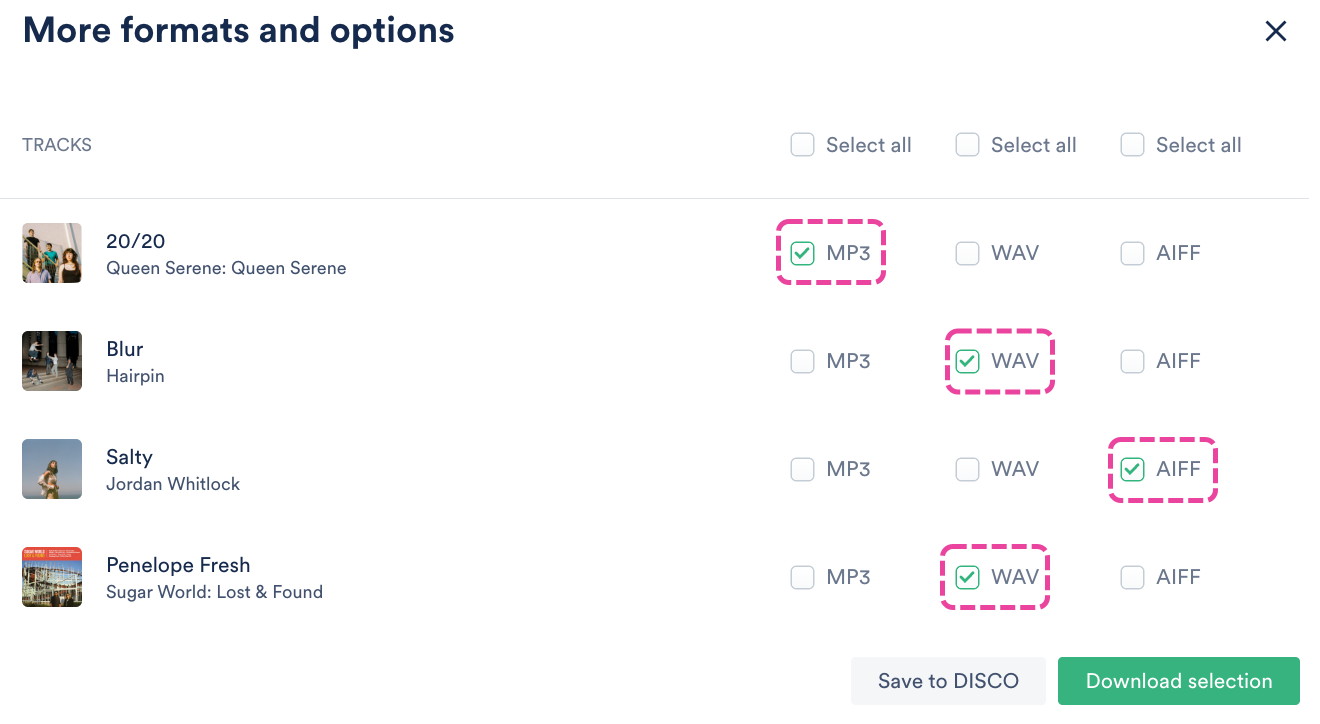This screenshot has width=1320, height=724.
Task: Enable WAV format for 20/20
Action: (x=967, y=253)
